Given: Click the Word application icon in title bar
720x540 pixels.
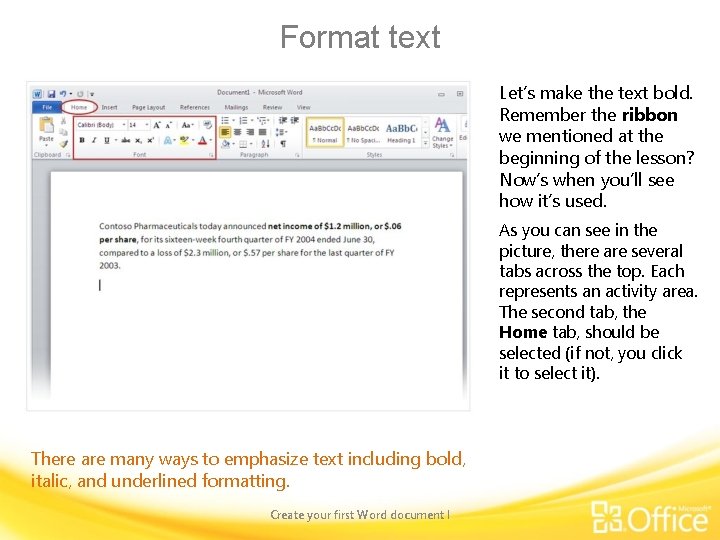Looking at the screenshot, I should click(x=38, y=94).
